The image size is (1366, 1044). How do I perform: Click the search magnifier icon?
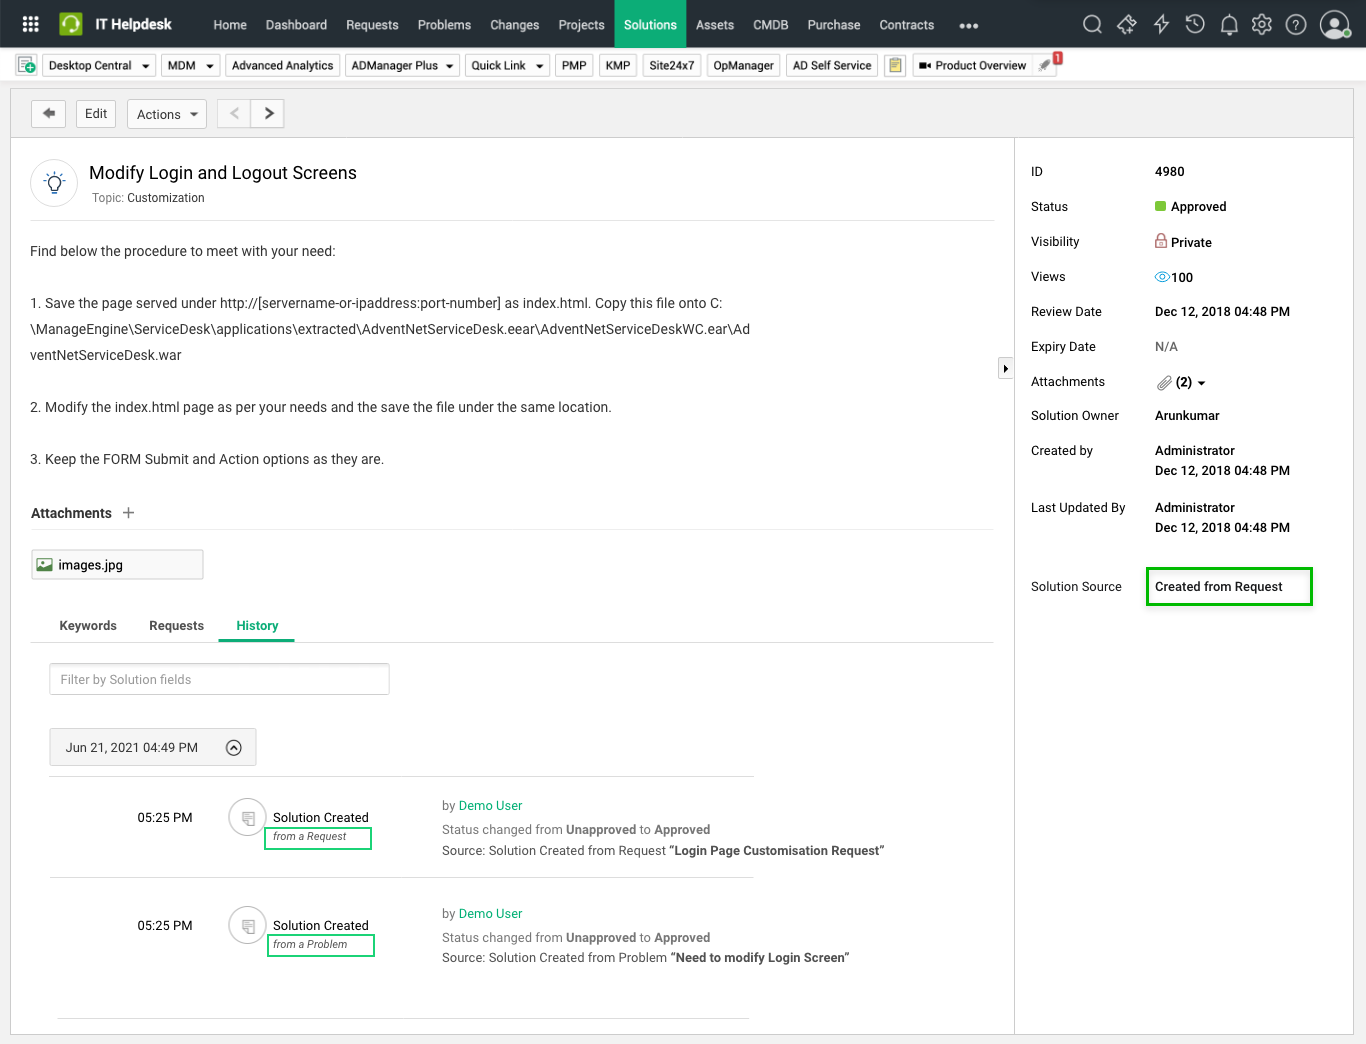[x=1092, y=25]
